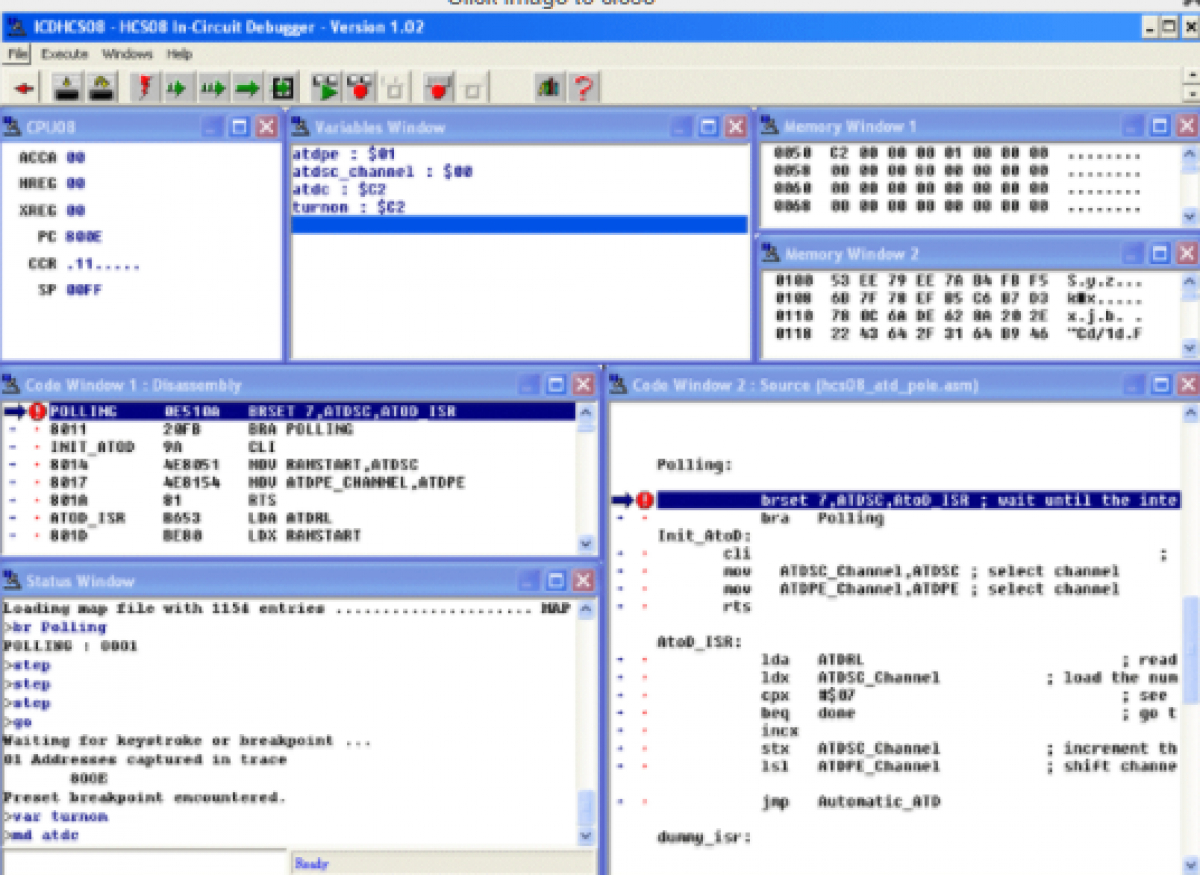Open the Execute menu
The width and height of the screenshot is (1200, 875).
tap(65, 54)
